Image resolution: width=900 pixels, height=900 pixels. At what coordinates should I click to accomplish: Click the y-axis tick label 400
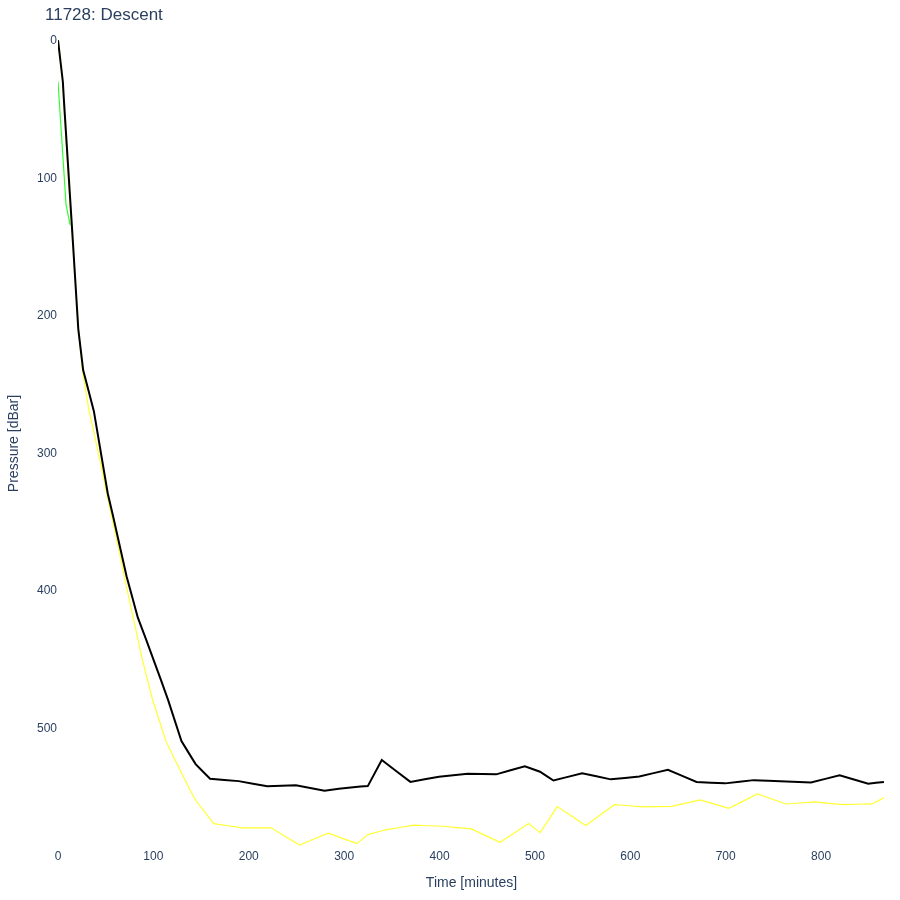click(47, 590)
